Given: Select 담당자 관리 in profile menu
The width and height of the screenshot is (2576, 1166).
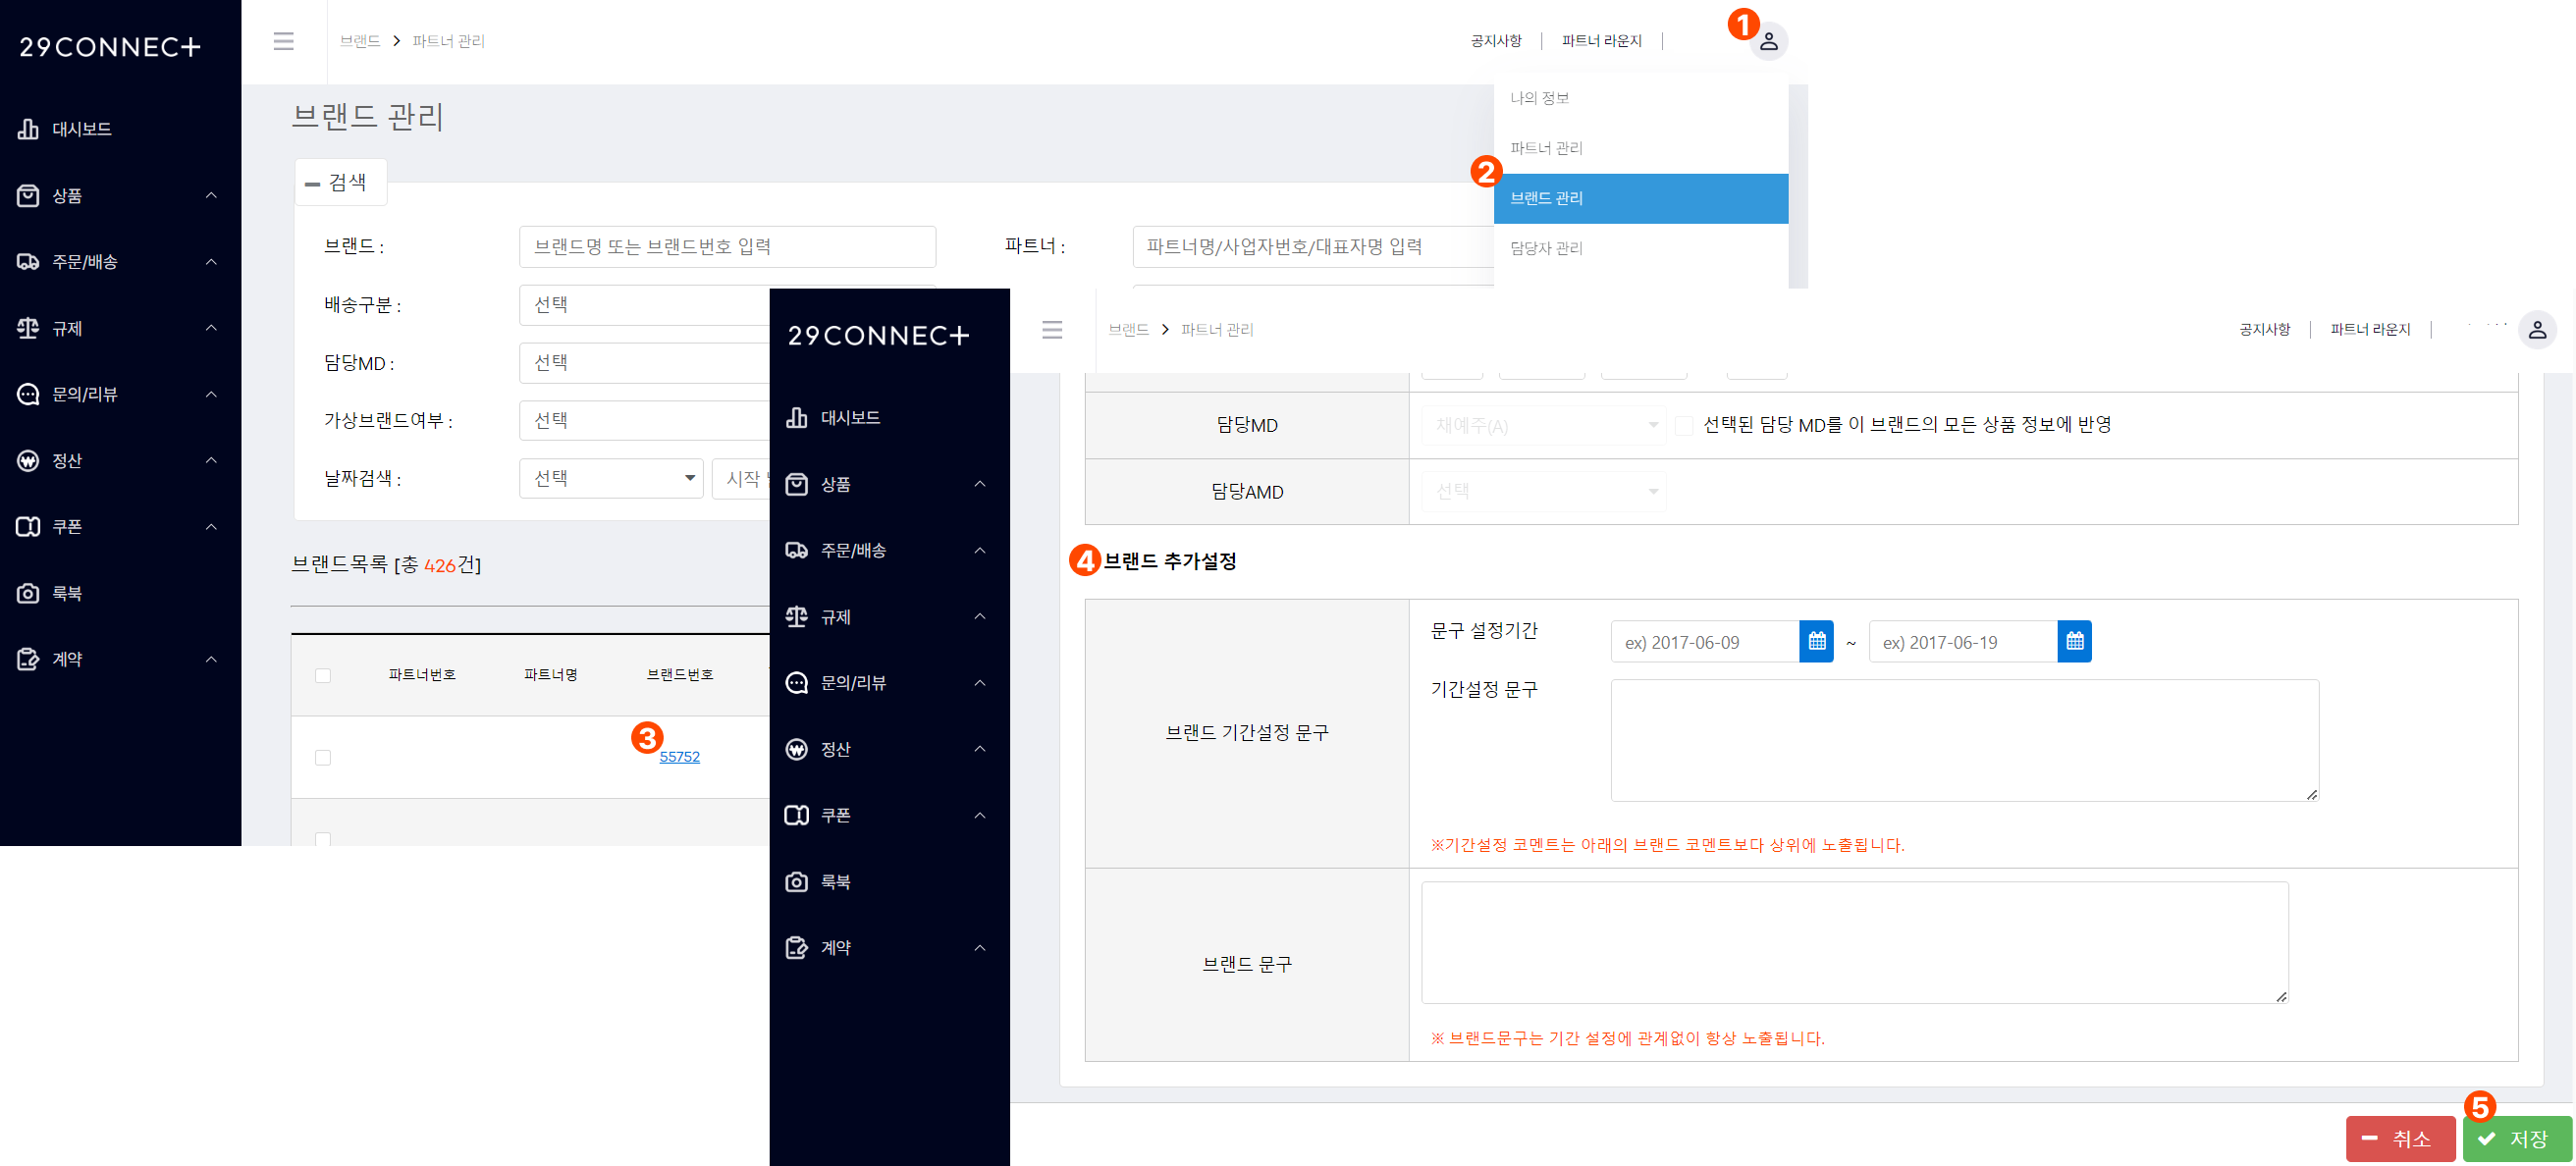Looking at the screenshot, I should pyautogui.click(x=1640, y=248).
